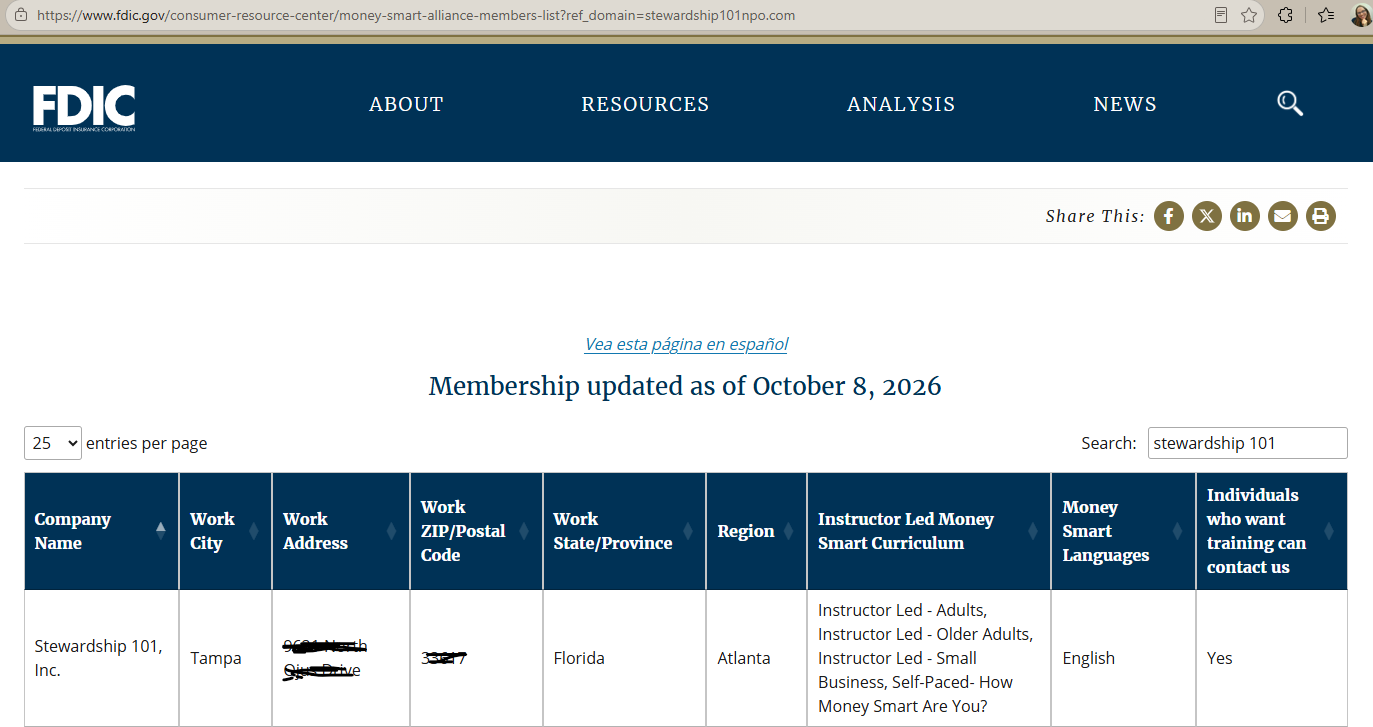
Task: Share this page on X
Action: coord(1207,216)
